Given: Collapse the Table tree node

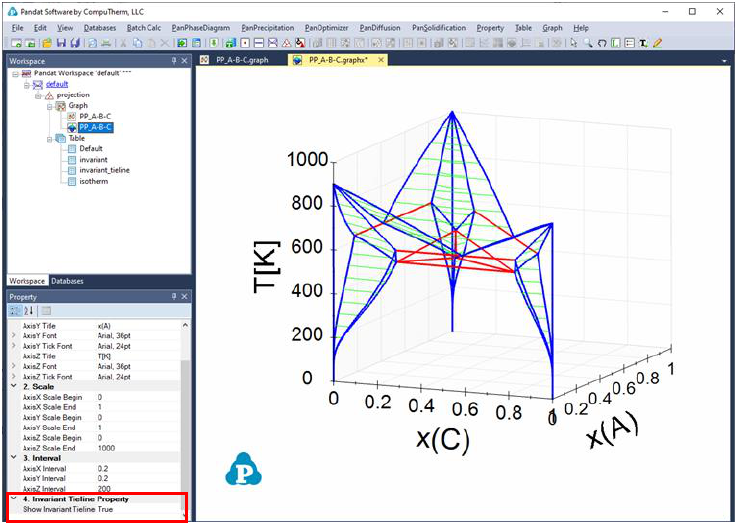Looking at the screenshot, I should [50, 138].
